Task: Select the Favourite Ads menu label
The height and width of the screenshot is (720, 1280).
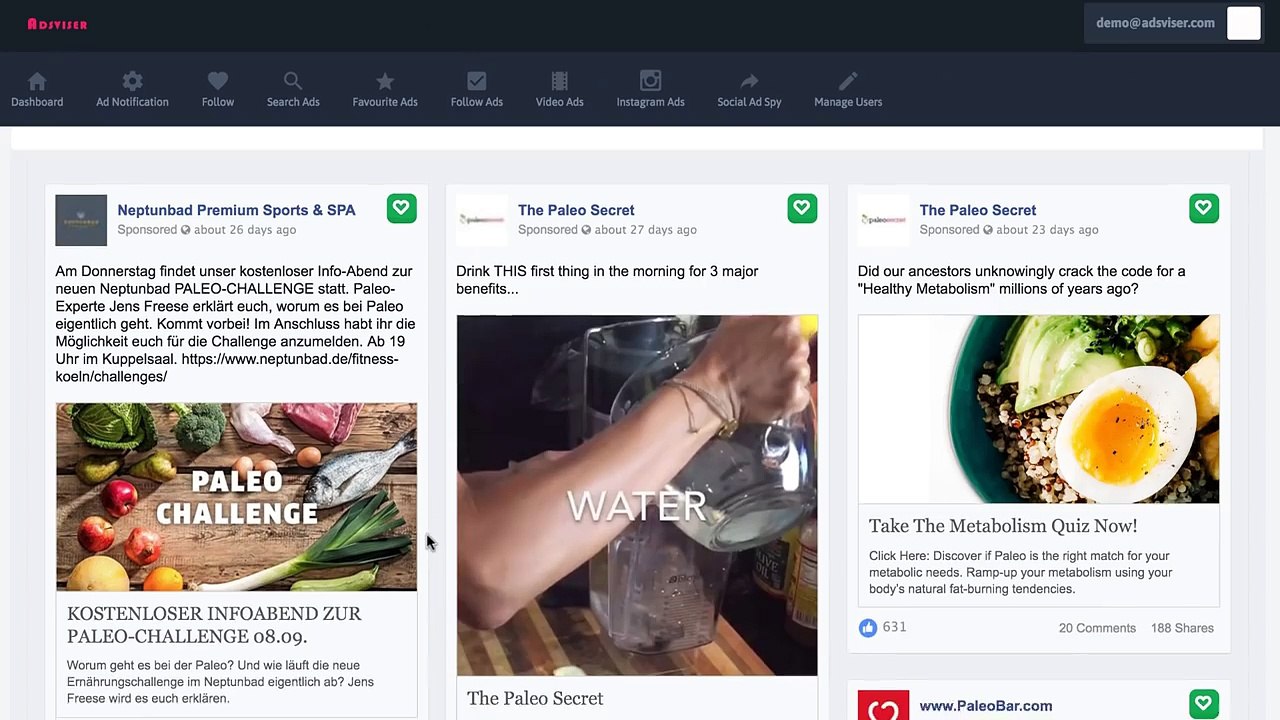Action: click(385, 102)
